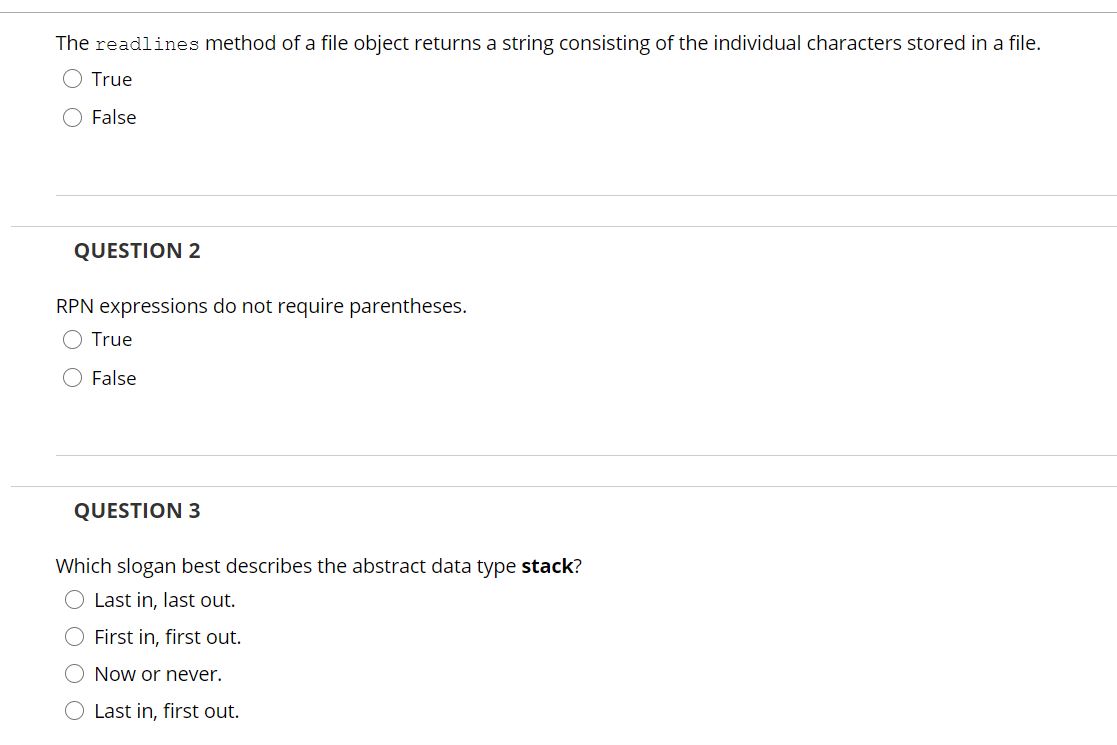Pick the 'First in, first out.' radio button
The height and width of the screenshot is (745, 1117).
74,637
